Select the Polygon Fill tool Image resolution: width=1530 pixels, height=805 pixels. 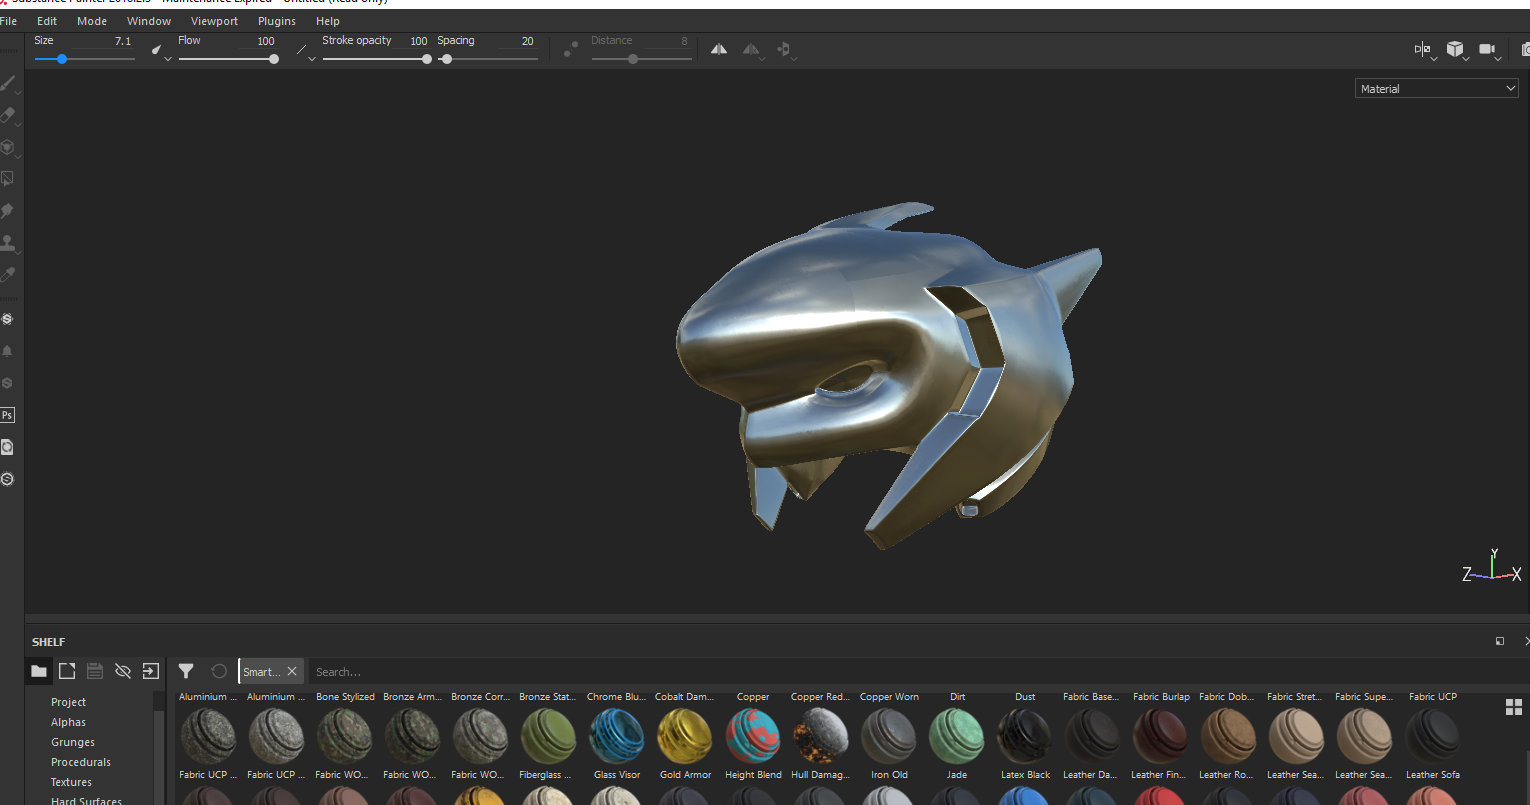click(x=8, y=179)
